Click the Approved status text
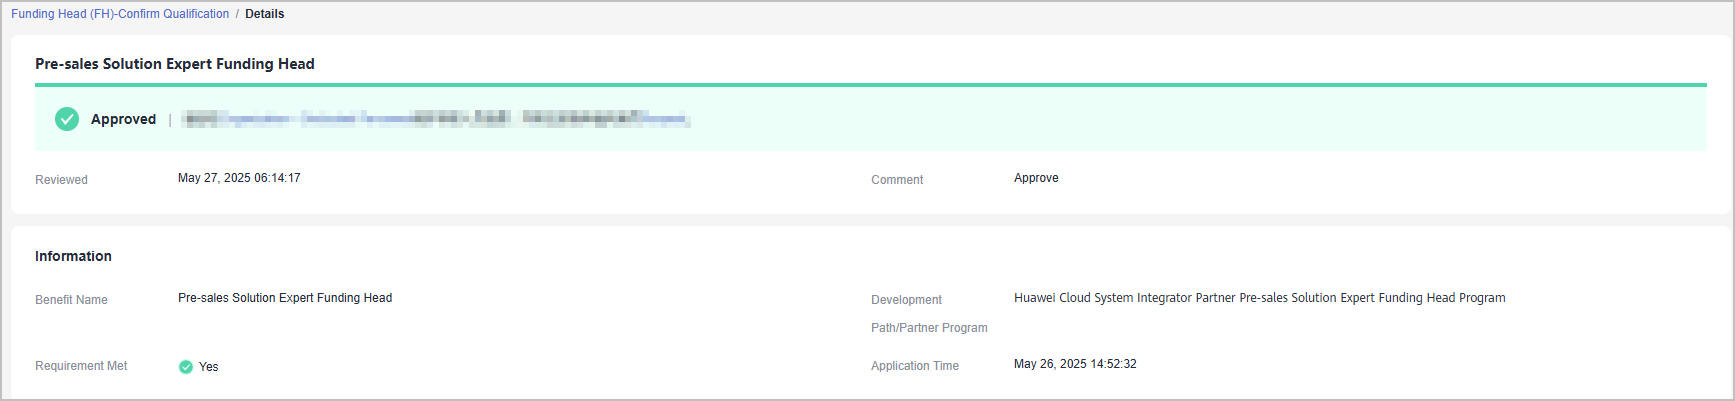 (123, 119)
